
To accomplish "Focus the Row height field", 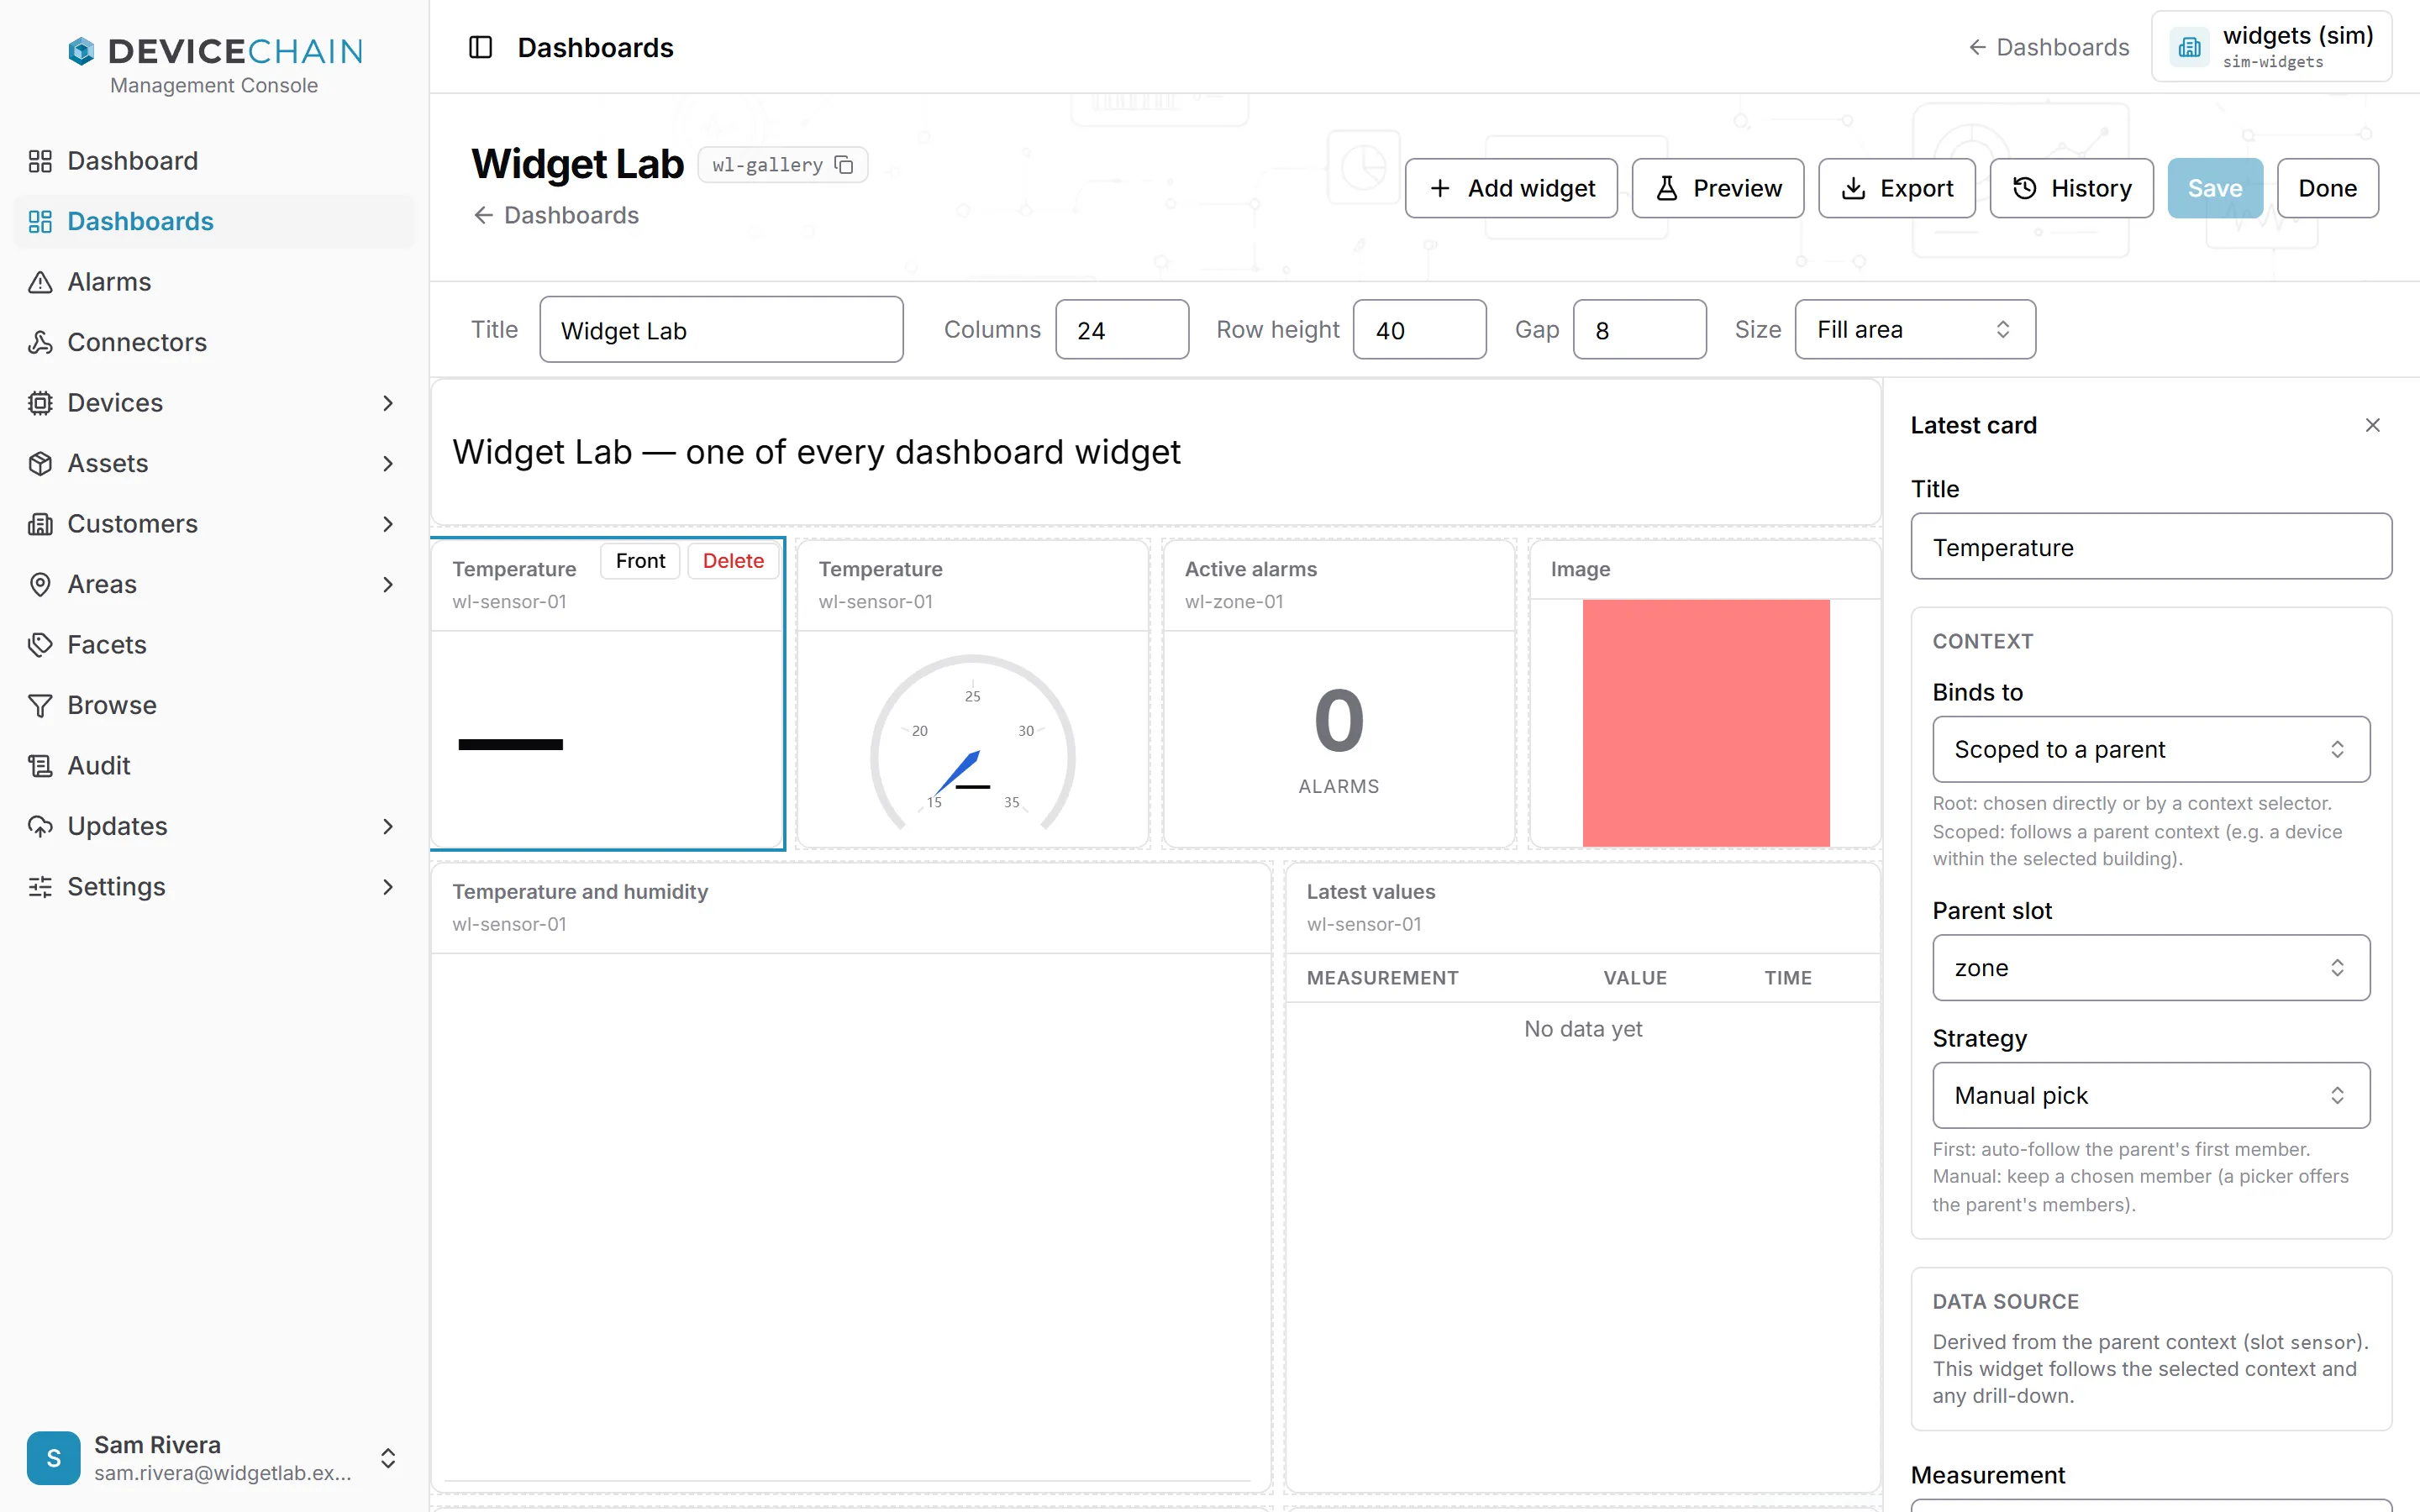I will tap(1419, 329).
